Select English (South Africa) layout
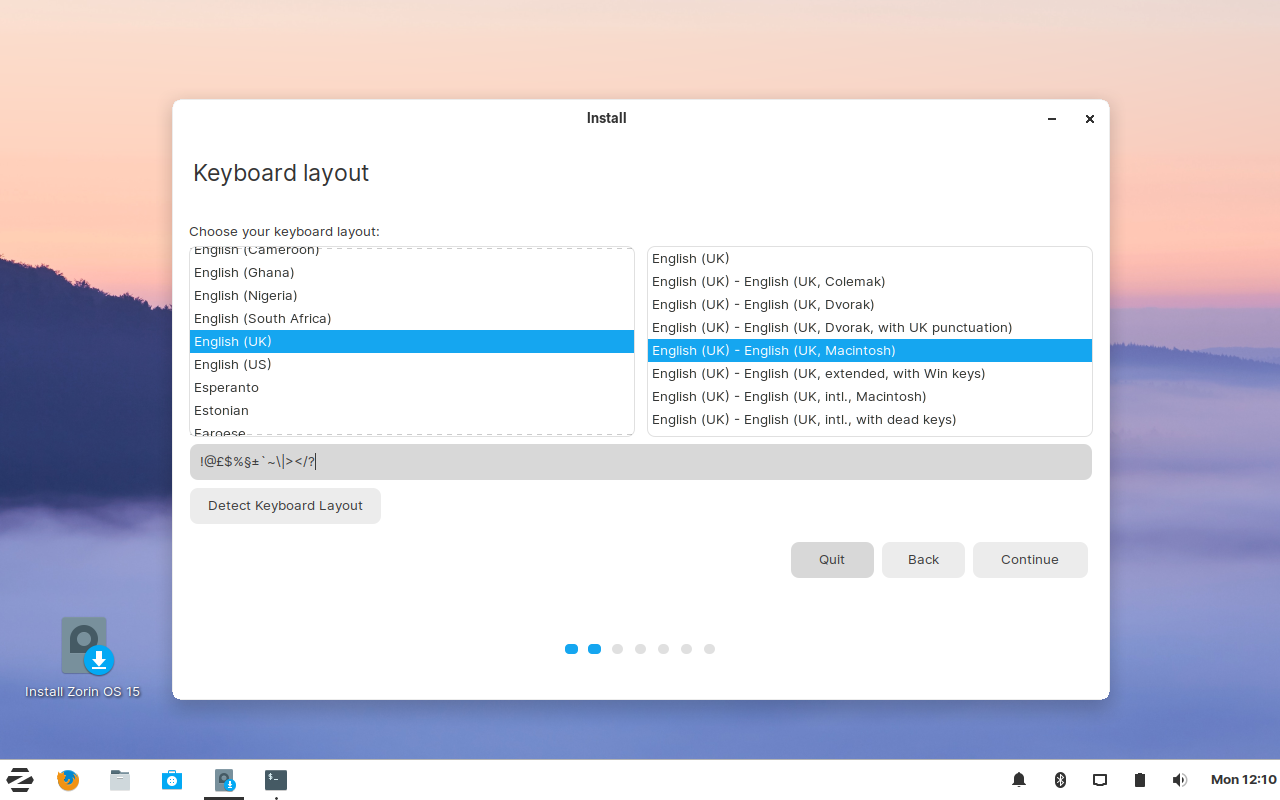 tap(412, 319)
